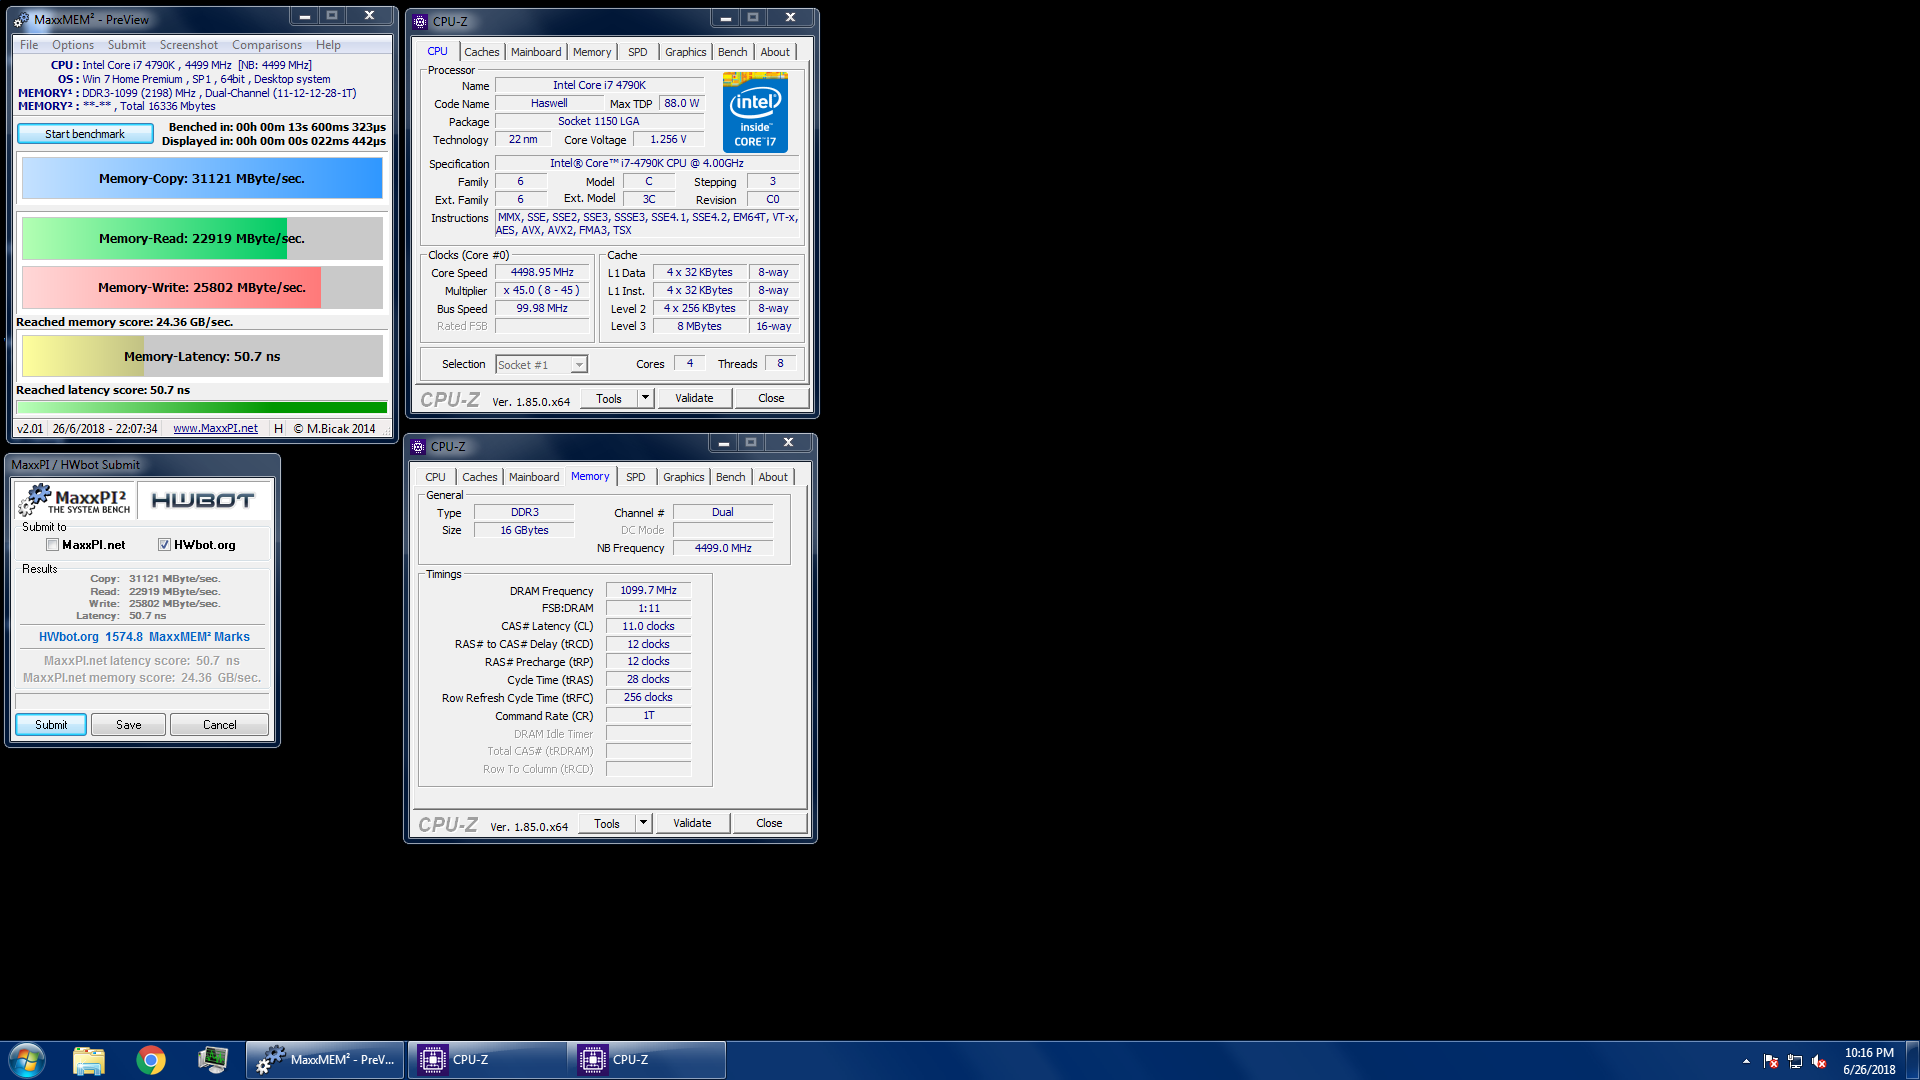Image resolution: width=1920 pixels, height=1080 pixels.
Task: Expand Tools dropdown arrow in top CPU-Z
Action: pyautogui.click(x=645, y=398)
